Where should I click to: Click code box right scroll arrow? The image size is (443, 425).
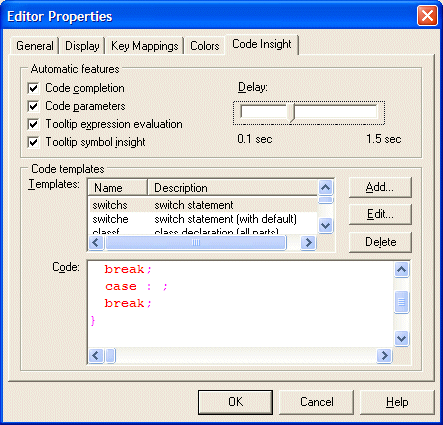[x=384, y=355]
